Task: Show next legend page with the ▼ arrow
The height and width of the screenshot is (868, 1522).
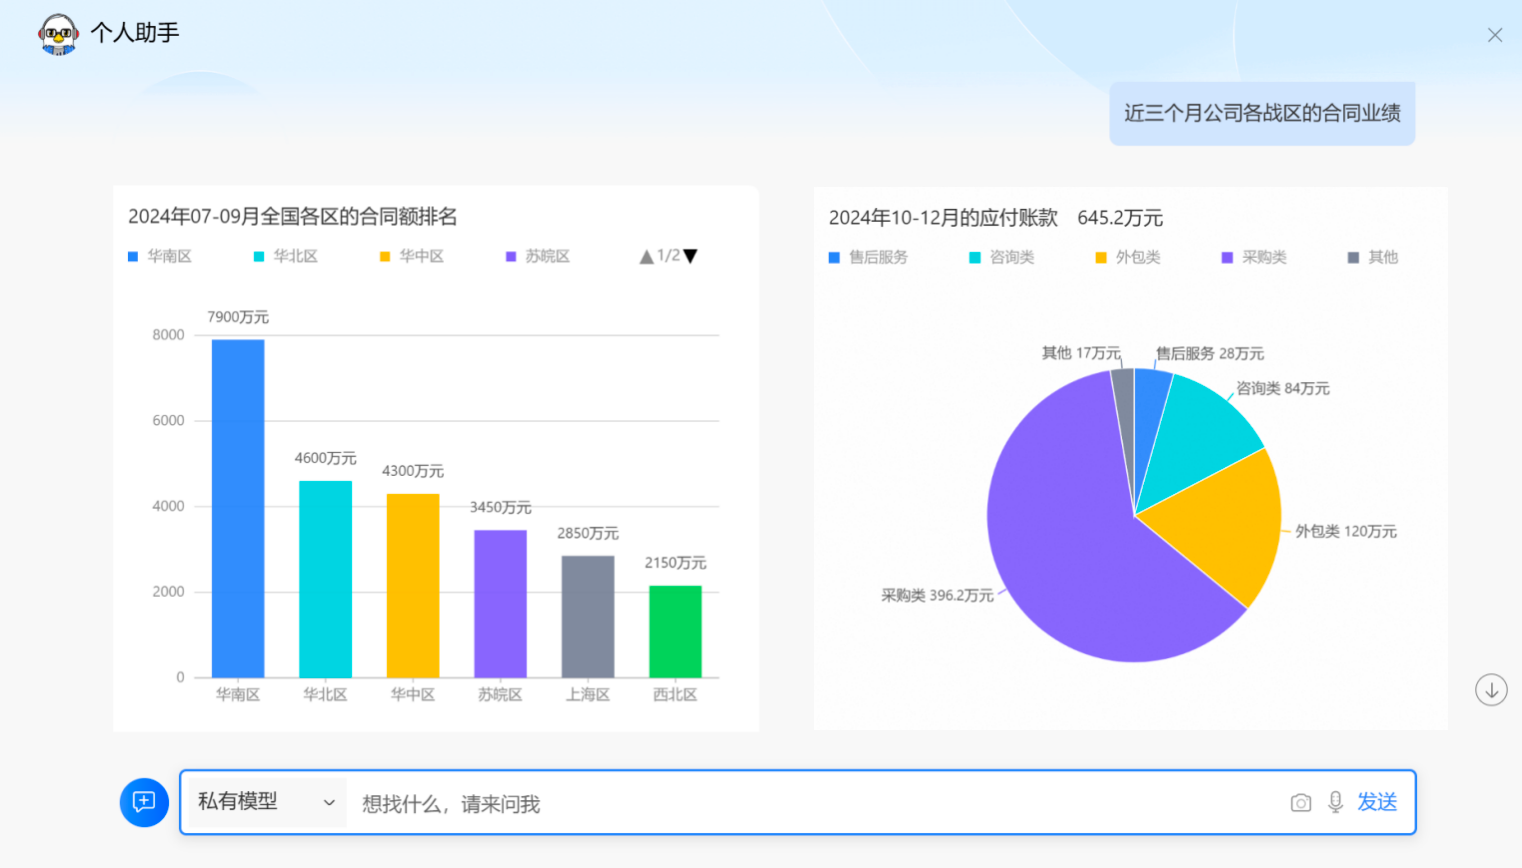Action: [688, 256]
